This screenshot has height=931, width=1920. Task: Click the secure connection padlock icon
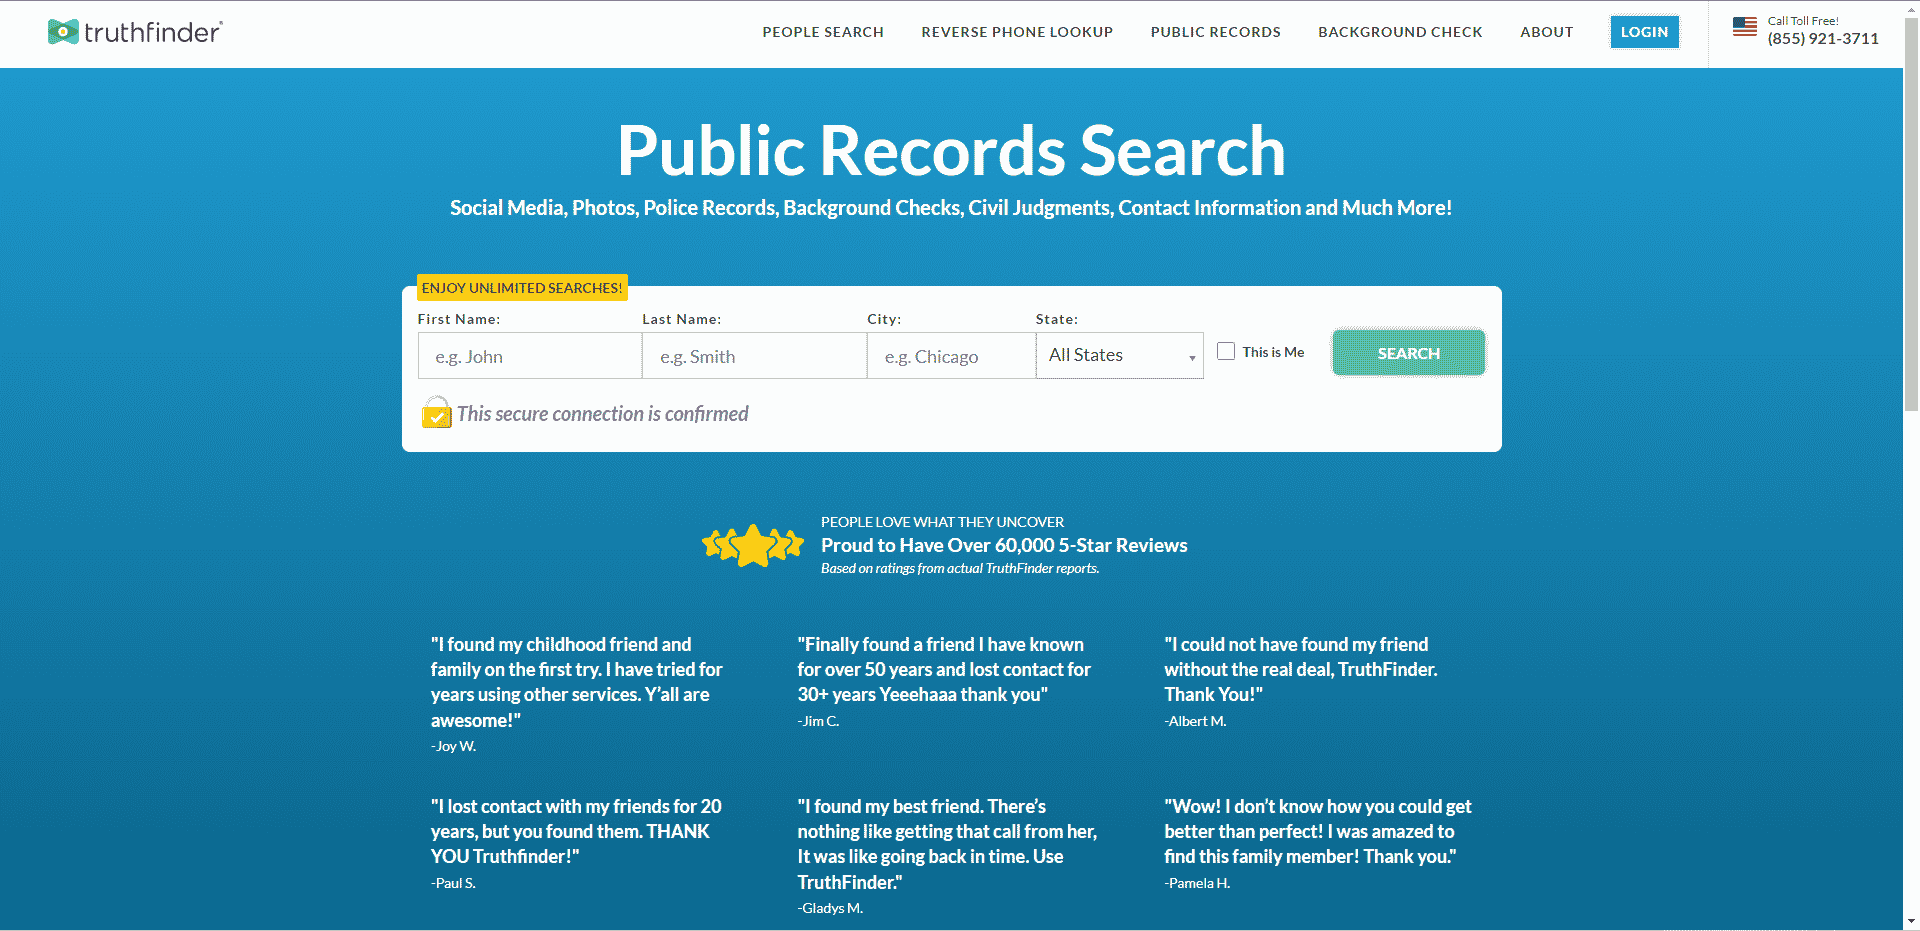[x=437, y=412]
